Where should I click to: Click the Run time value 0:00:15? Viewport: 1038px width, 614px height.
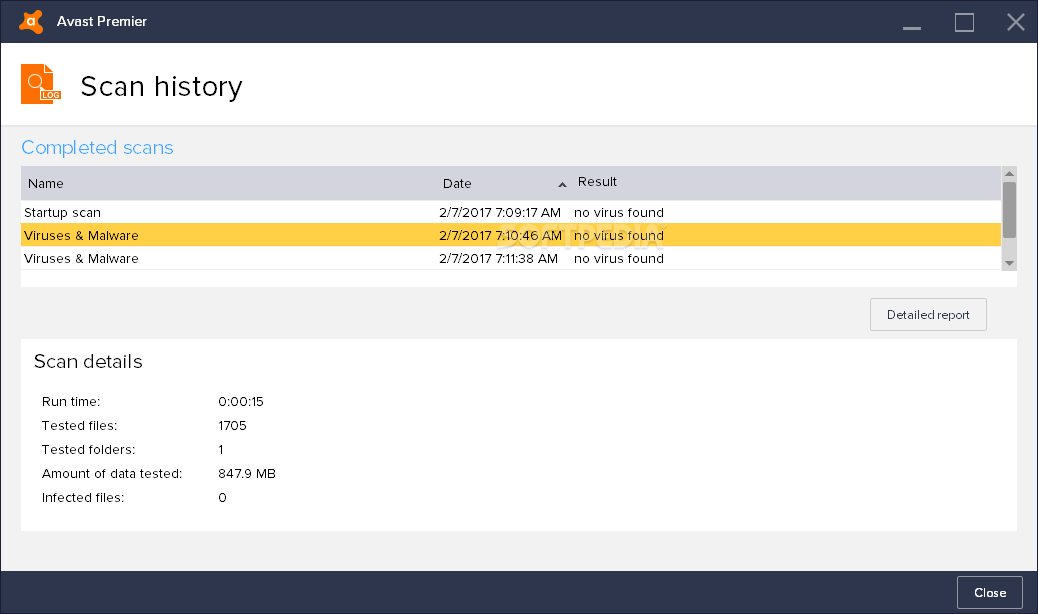(241, 402)
